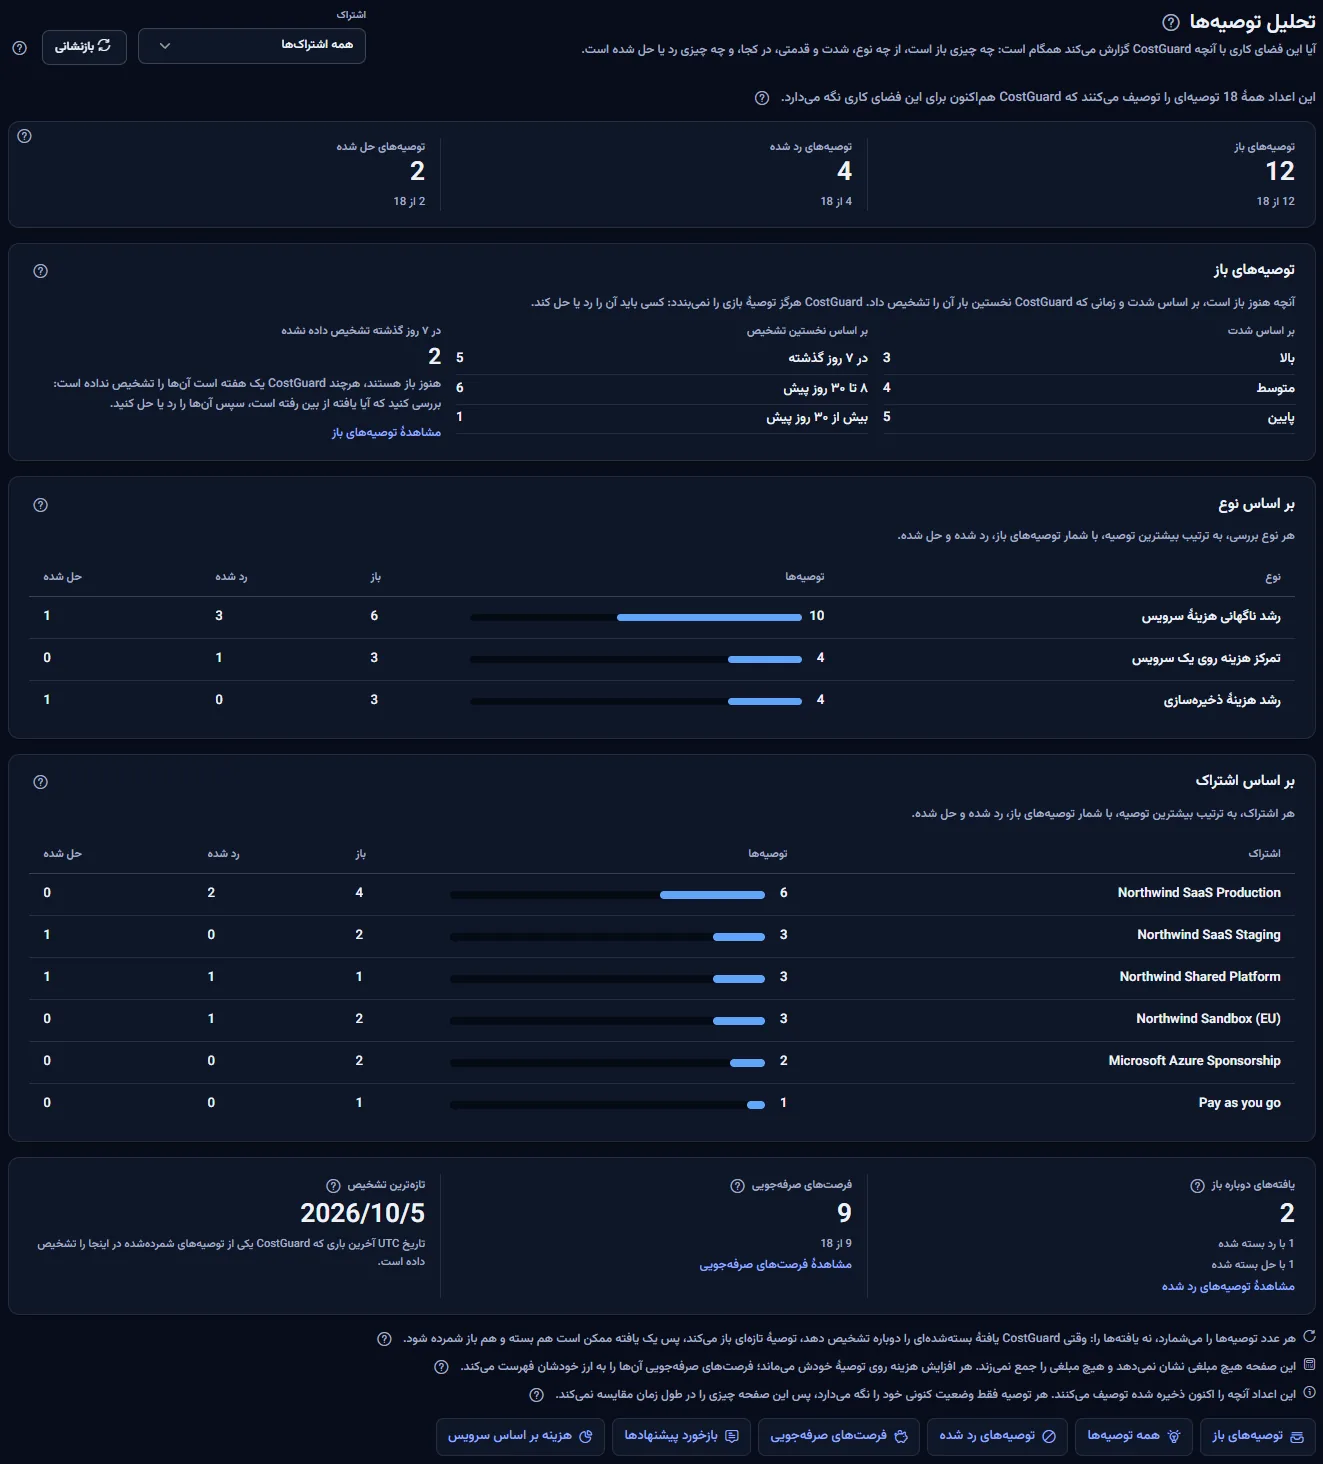Open help icon of the بر اساس نوع section

(x=41, y=505)
